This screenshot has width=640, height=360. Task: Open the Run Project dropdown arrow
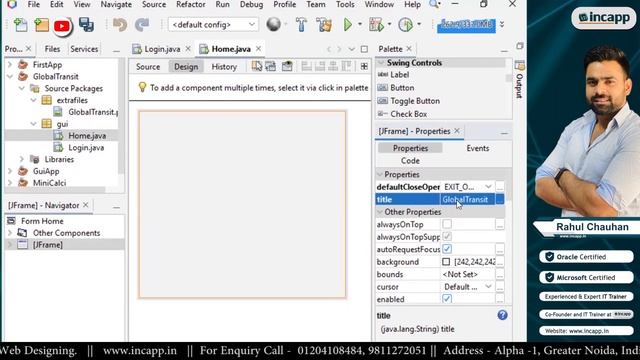pyautogui.click(x=360, y=24)
